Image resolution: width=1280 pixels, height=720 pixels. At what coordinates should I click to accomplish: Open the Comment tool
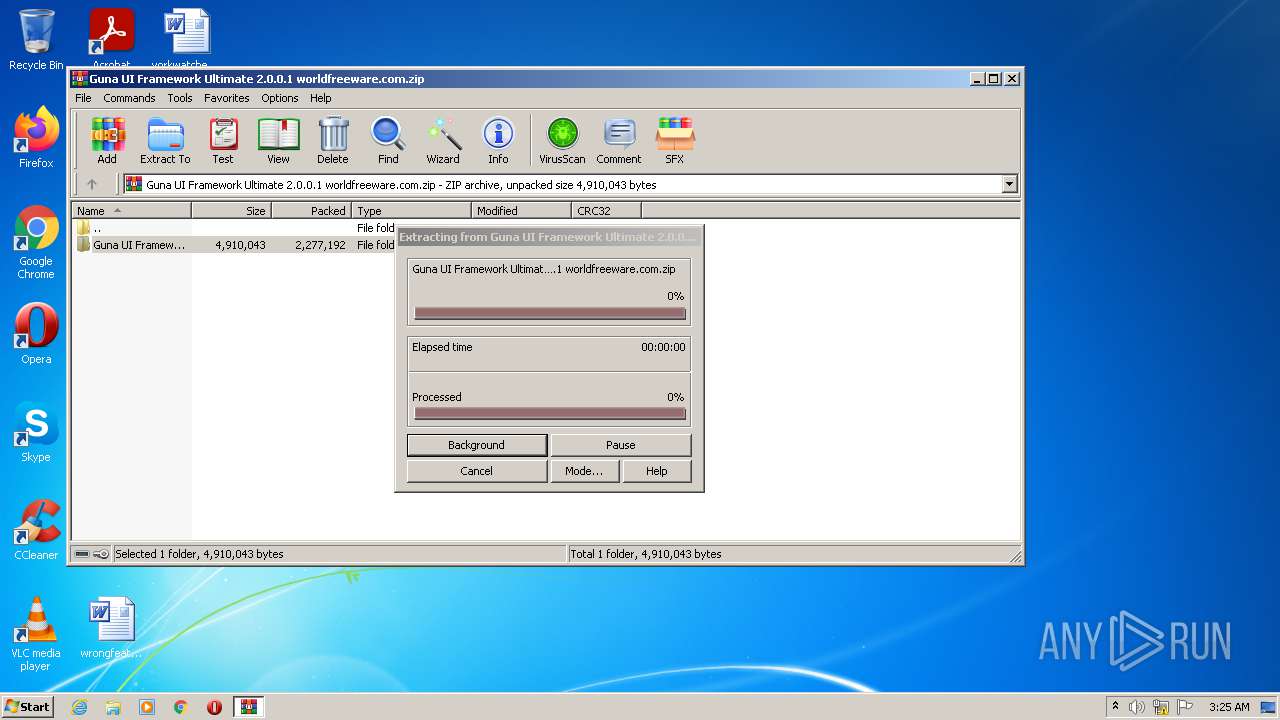pos(619,140)
